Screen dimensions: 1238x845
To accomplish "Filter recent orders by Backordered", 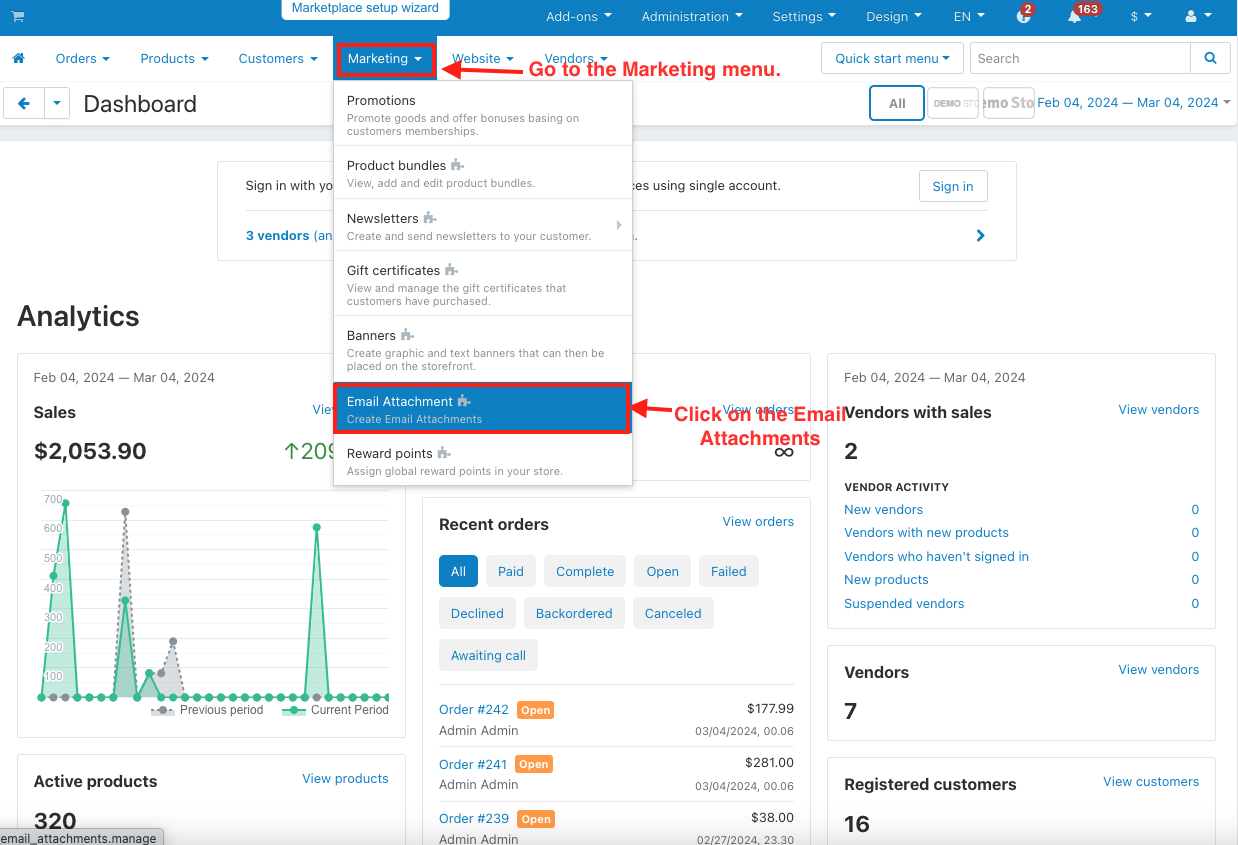I will (x=575, y=613).
